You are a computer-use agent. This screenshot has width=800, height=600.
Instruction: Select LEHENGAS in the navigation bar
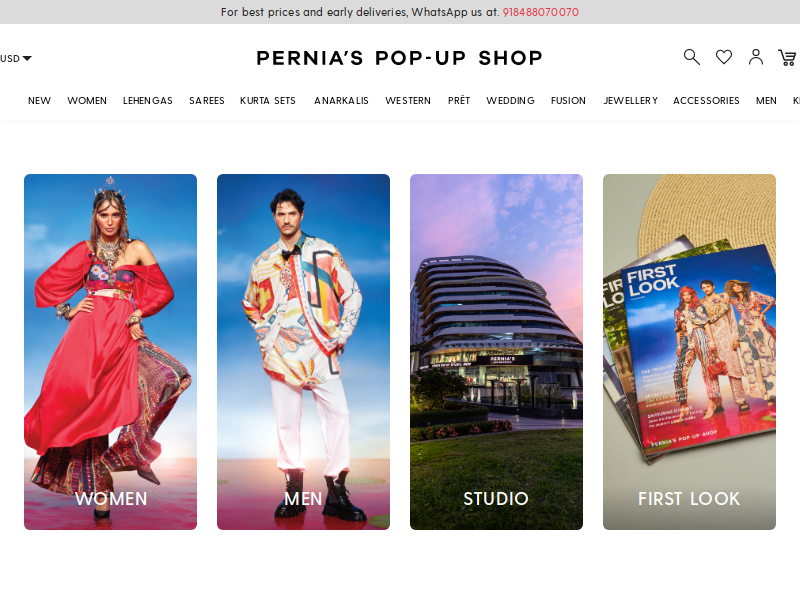click(x=147, y=101)
